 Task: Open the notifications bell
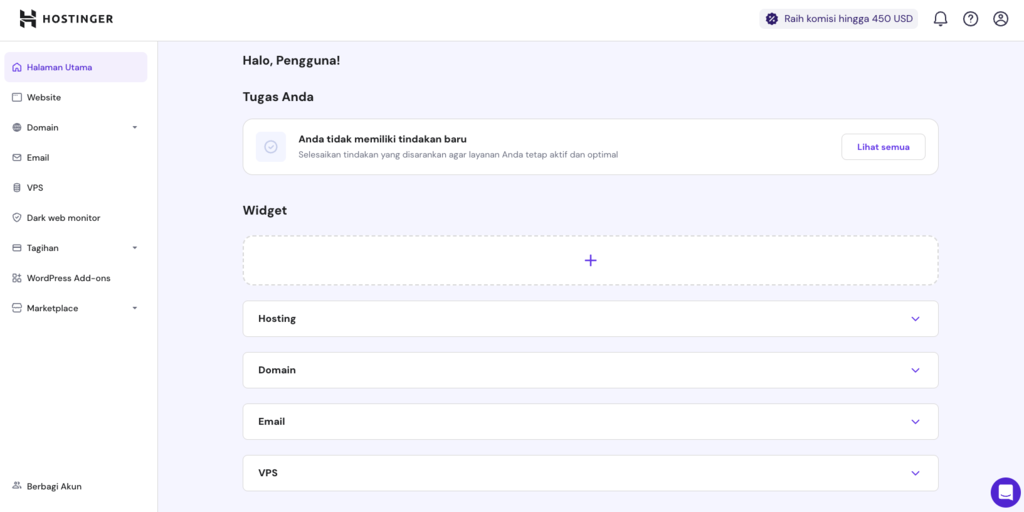pos(940,19)
